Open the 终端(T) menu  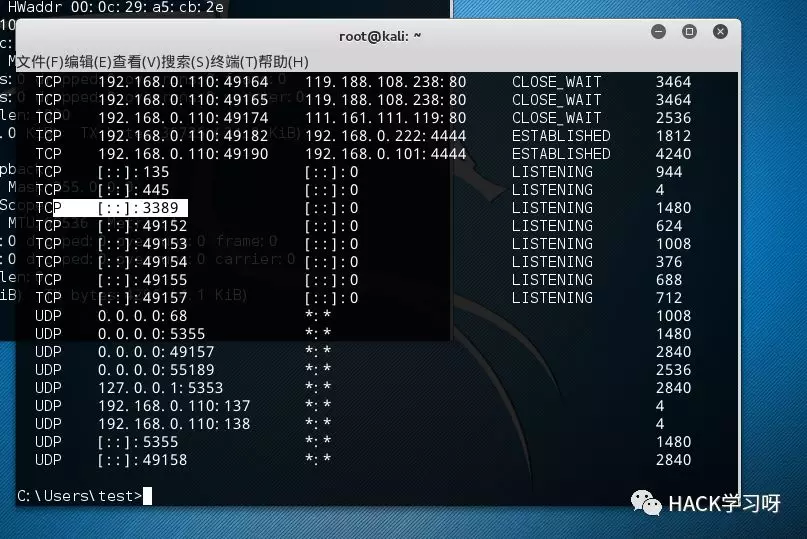(x=234, y=62)
